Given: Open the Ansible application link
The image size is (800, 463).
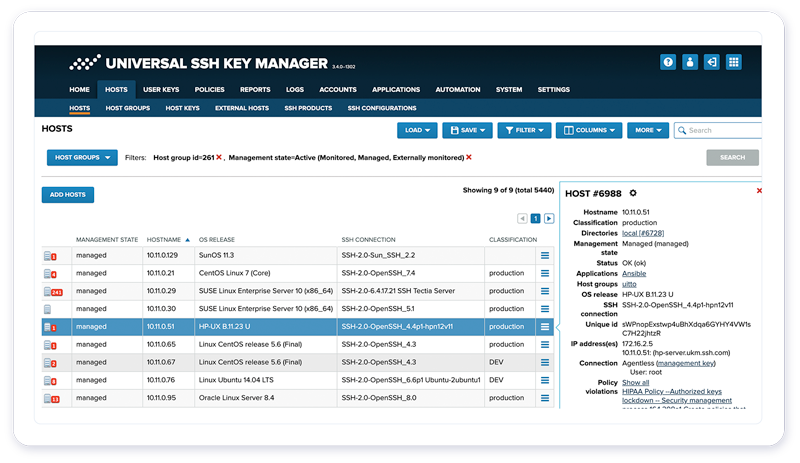Looking at the screenshot, I should point(635,273).
